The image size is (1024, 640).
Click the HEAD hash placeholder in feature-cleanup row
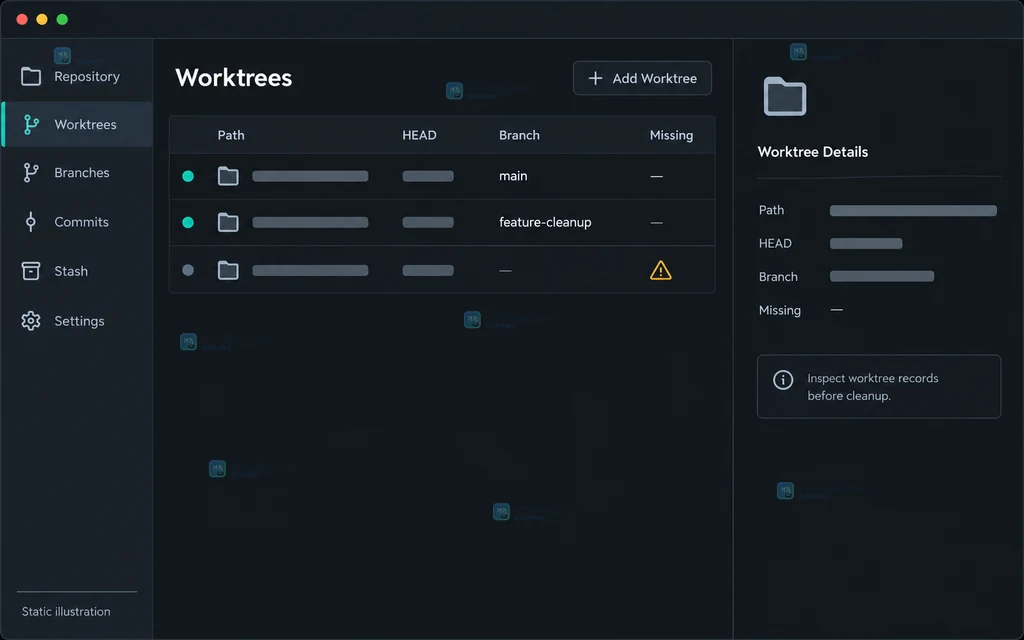coord(428,222)
